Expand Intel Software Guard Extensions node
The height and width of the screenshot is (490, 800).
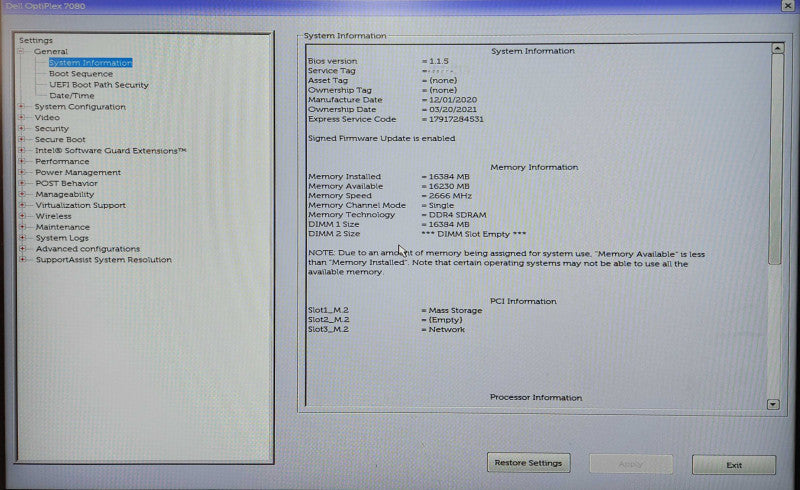tap(21, 151)
